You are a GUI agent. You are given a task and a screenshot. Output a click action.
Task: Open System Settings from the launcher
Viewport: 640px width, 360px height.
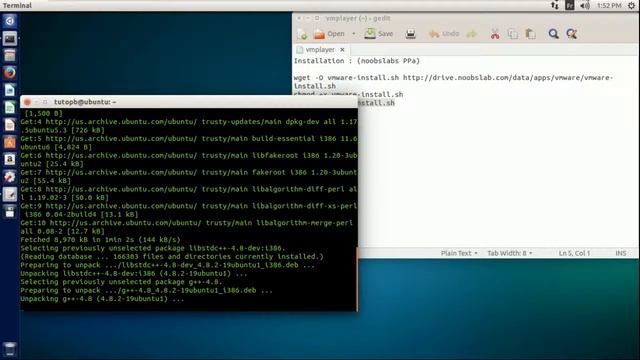10,177
